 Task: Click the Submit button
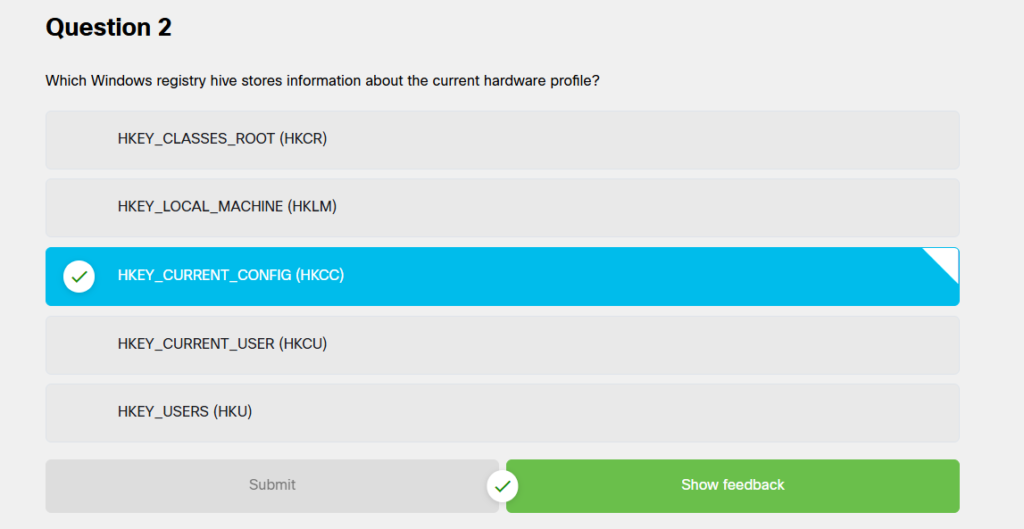click(x=272, y=486)
